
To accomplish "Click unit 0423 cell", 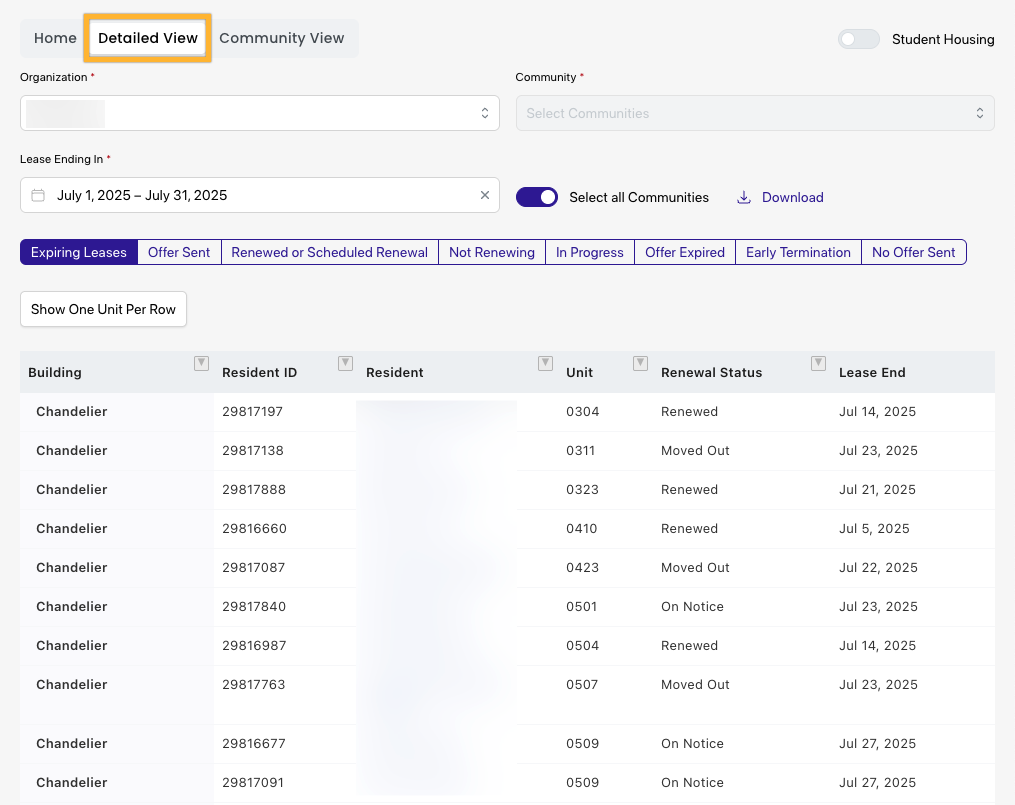I will pyautogui.click(x=583, y=568).
